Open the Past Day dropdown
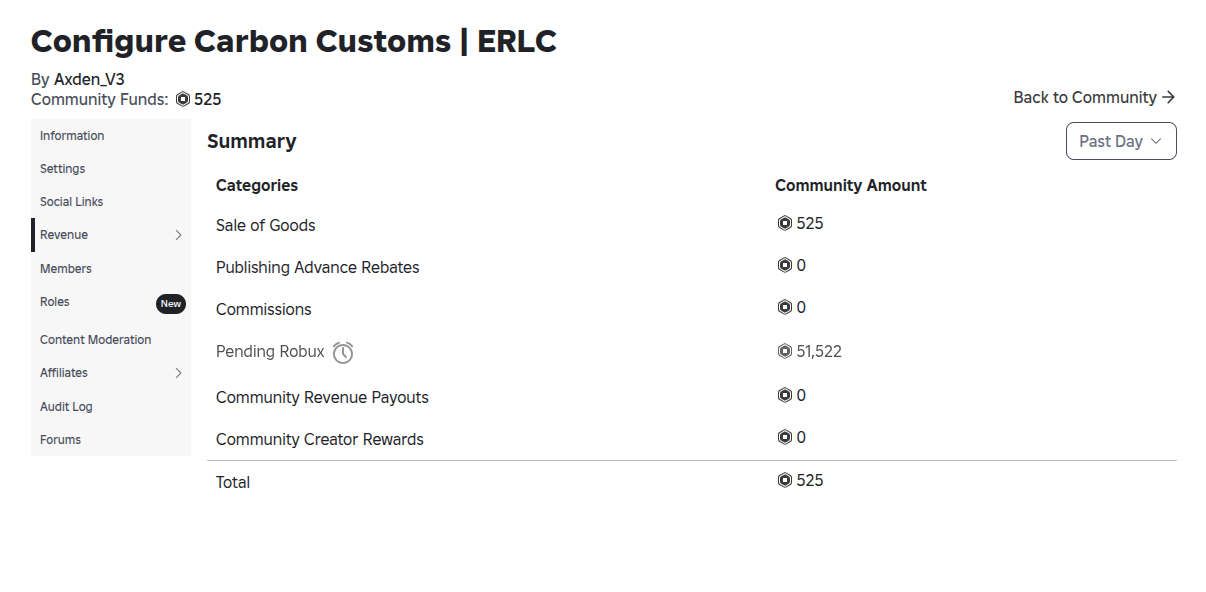The width and height of the screenshot is (1206, 592). 1121,141
